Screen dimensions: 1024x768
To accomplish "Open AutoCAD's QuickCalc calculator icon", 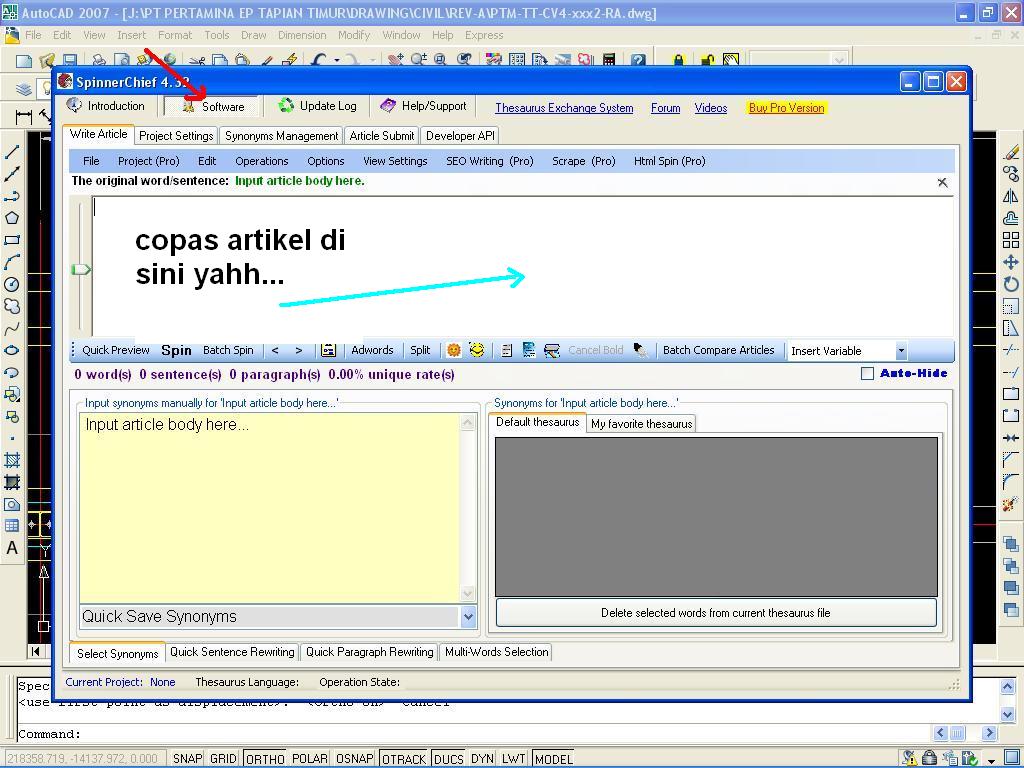I will (609, 60).
